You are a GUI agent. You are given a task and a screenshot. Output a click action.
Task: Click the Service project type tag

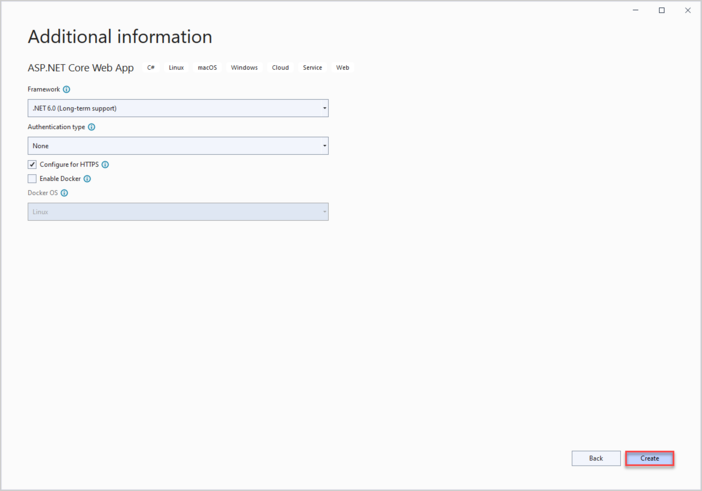312,68
